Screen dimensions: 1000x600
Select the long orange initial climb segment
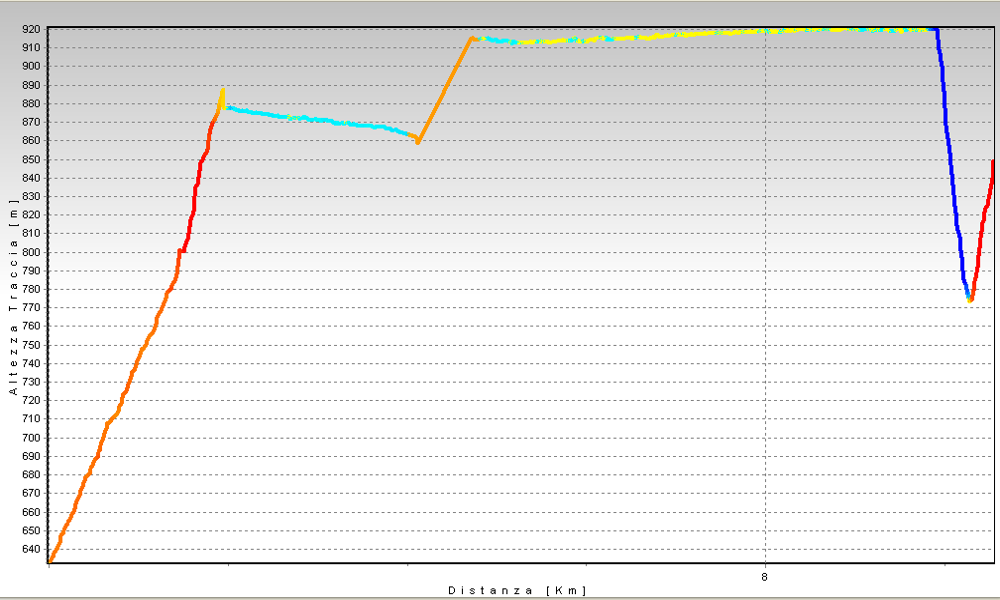click(120, 400)
